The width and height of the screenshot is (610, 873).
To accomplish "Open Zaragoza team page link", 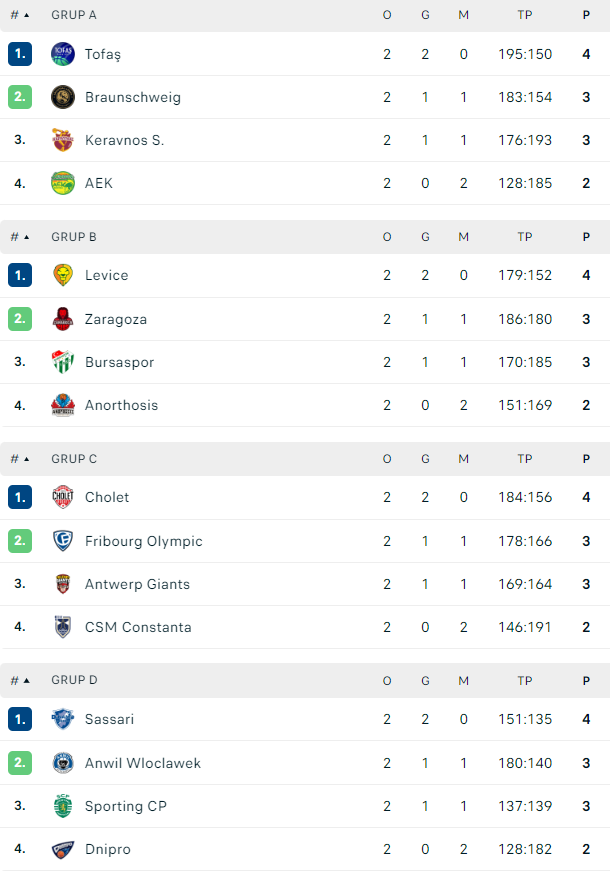I will [x=116, y=320].
